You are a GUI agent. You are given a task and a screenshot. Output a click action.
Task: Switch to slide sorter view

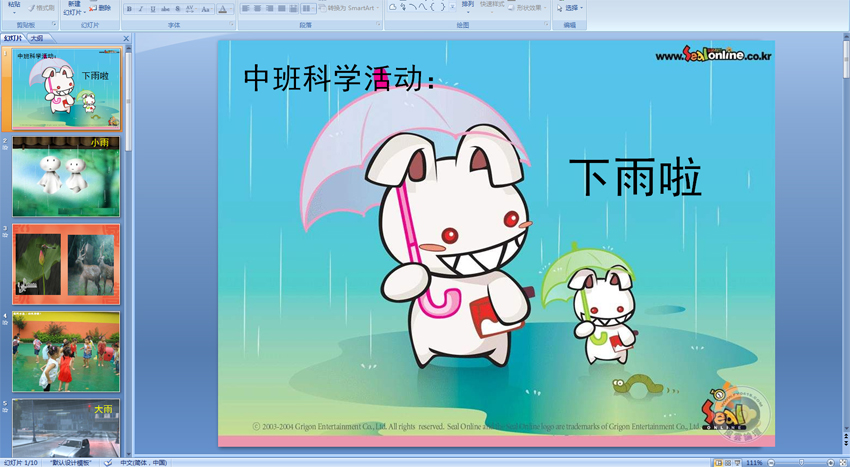tap(727, 463)
